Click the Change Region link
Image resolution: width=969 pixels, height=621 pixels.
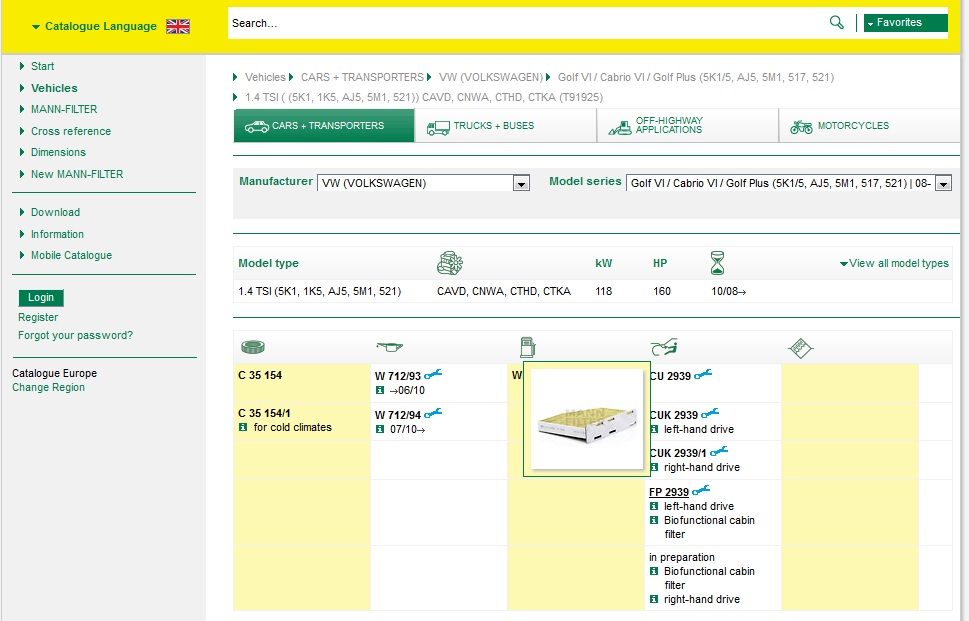coord(48,387)
